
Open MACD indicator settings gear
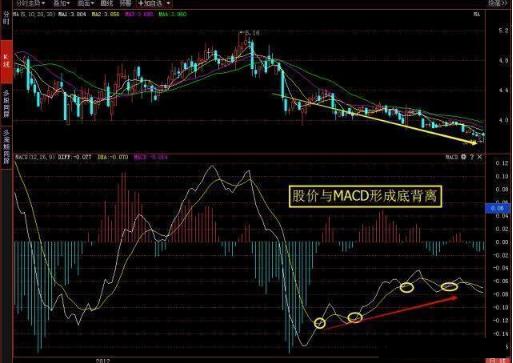click(x=464, y=157)
